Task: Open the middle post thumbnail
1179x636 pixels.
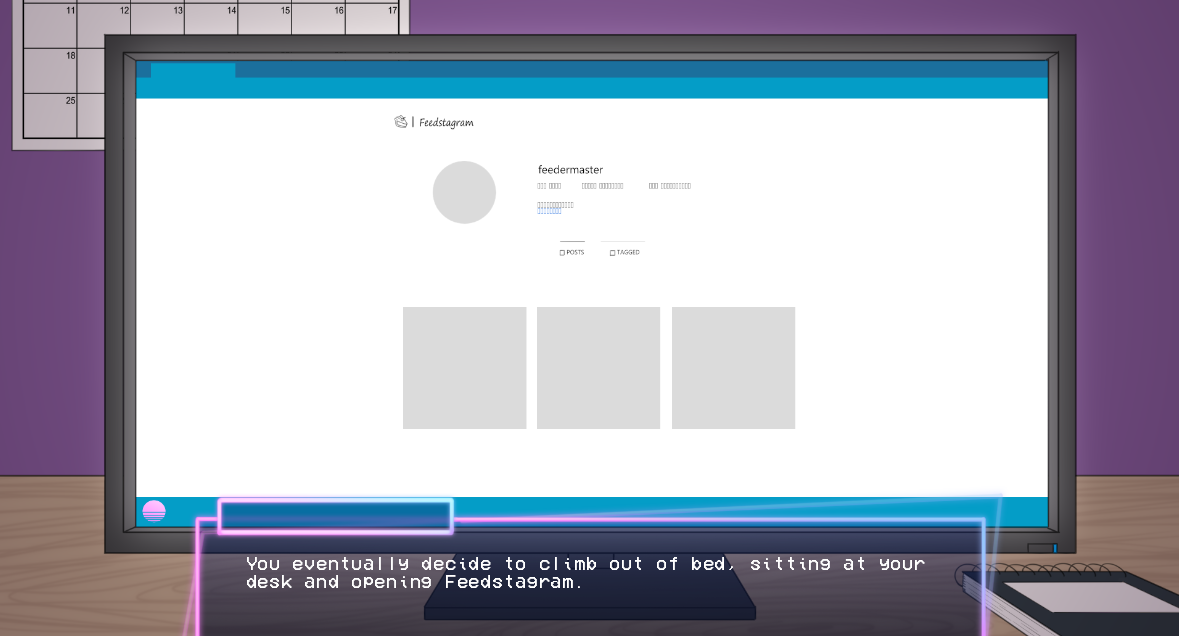Action: (598, 368)
